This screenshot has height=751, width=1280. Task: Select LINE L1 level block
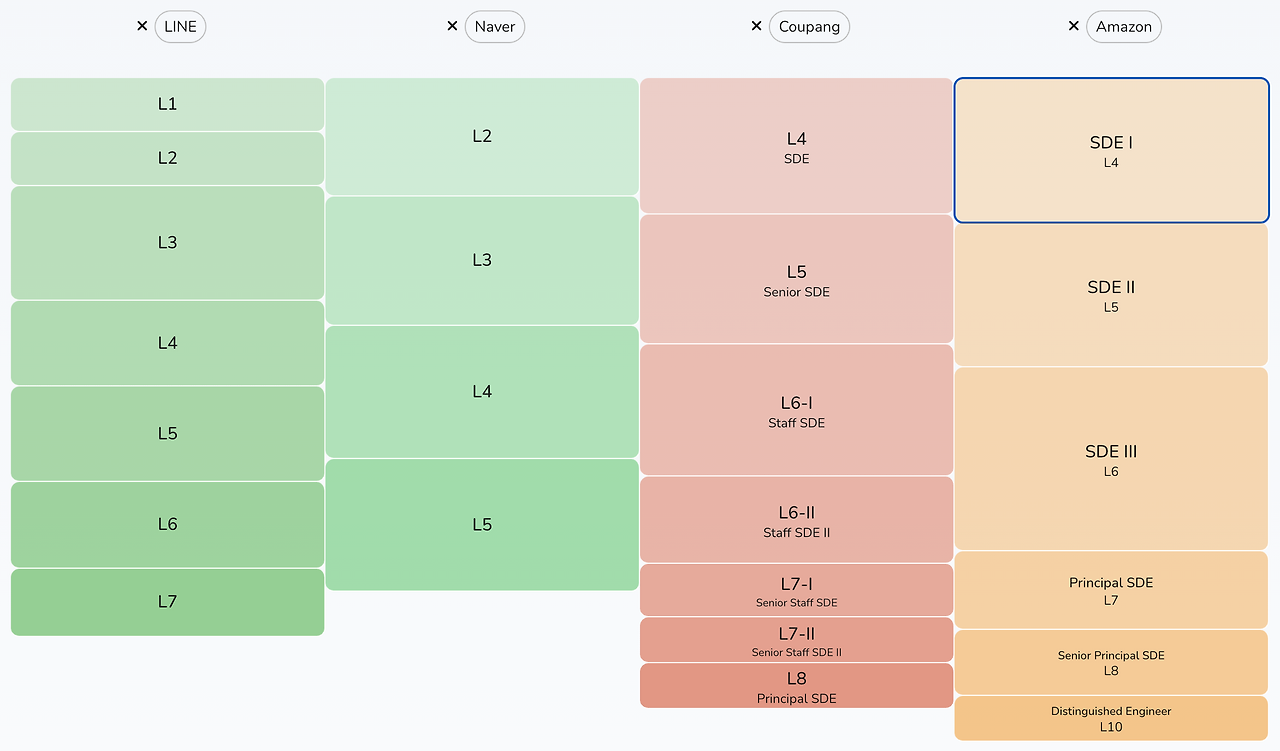pos(167,104)
